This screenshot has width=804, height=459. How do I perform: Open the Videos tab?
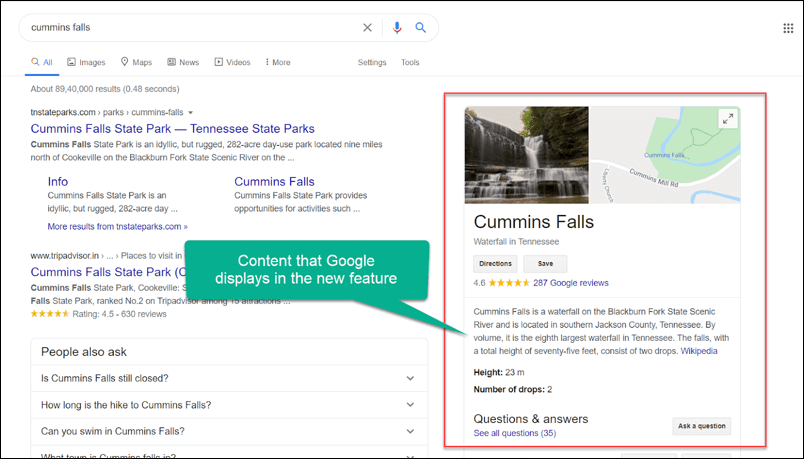click(232, 62)
